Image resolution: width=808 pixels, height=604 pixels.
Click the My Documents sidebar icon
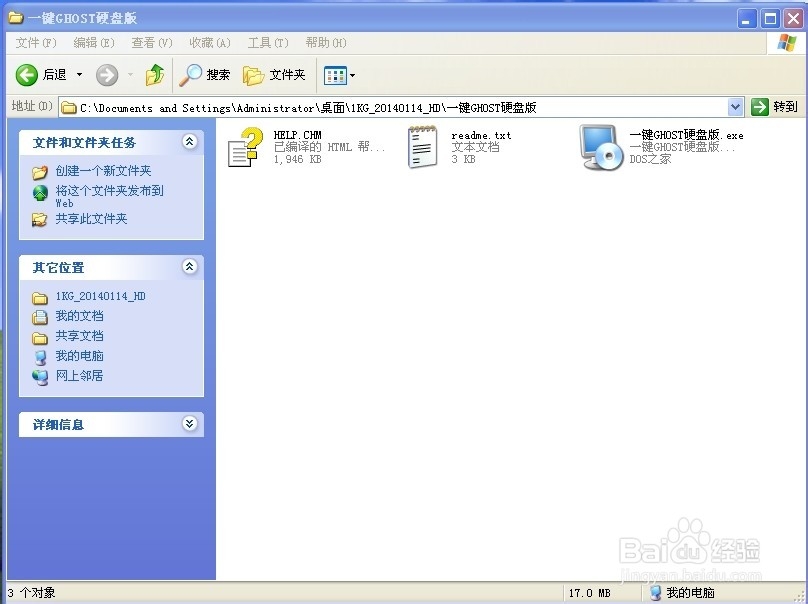coord(40,317)
